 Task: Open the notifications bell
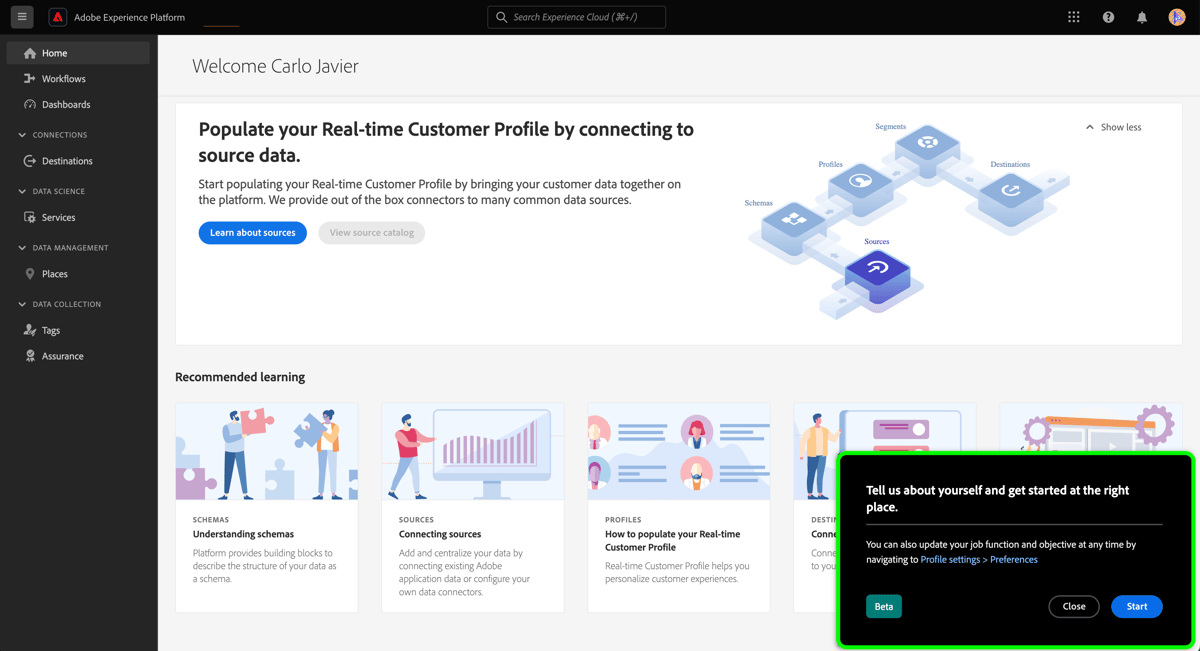1142,16
